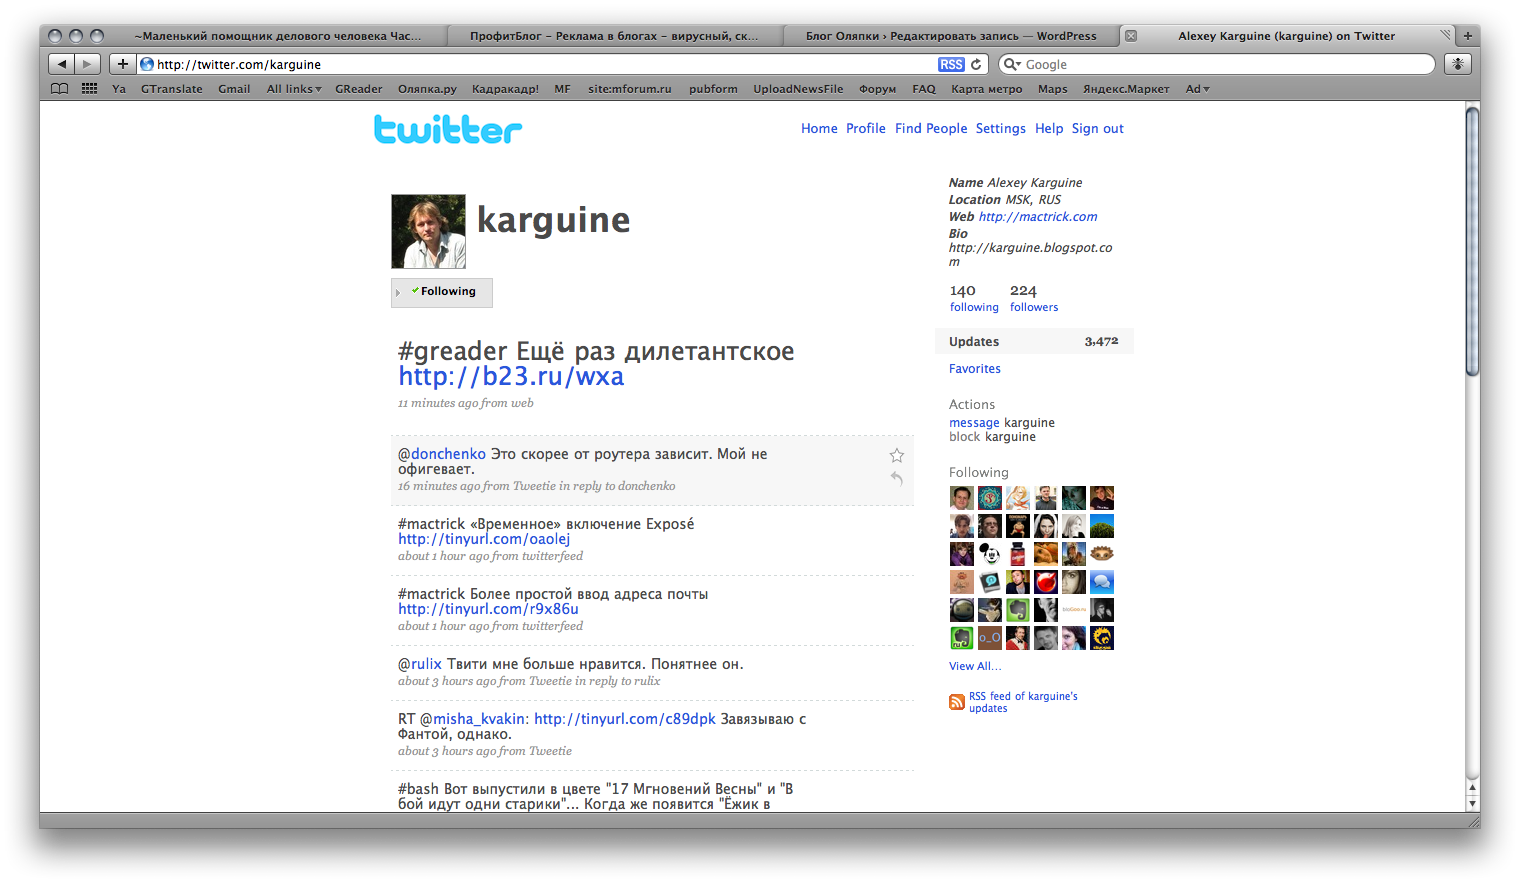Go to Twitter Home link
1520x883 pixels.
point(819,129)
